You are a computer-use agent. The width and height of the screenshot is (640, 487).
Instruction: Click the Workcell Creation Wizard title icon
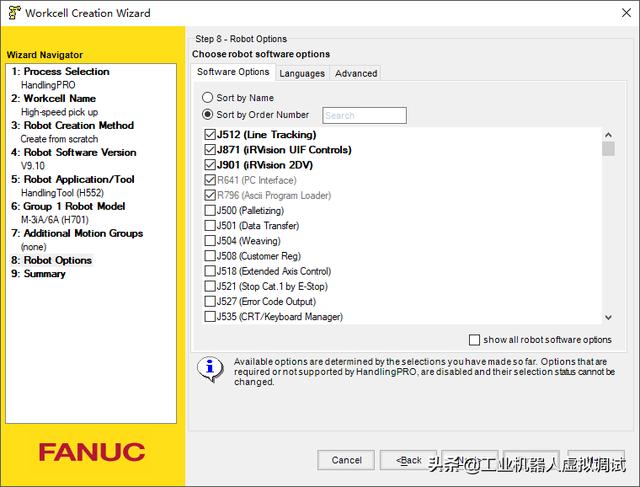click(x=14, y=13)
